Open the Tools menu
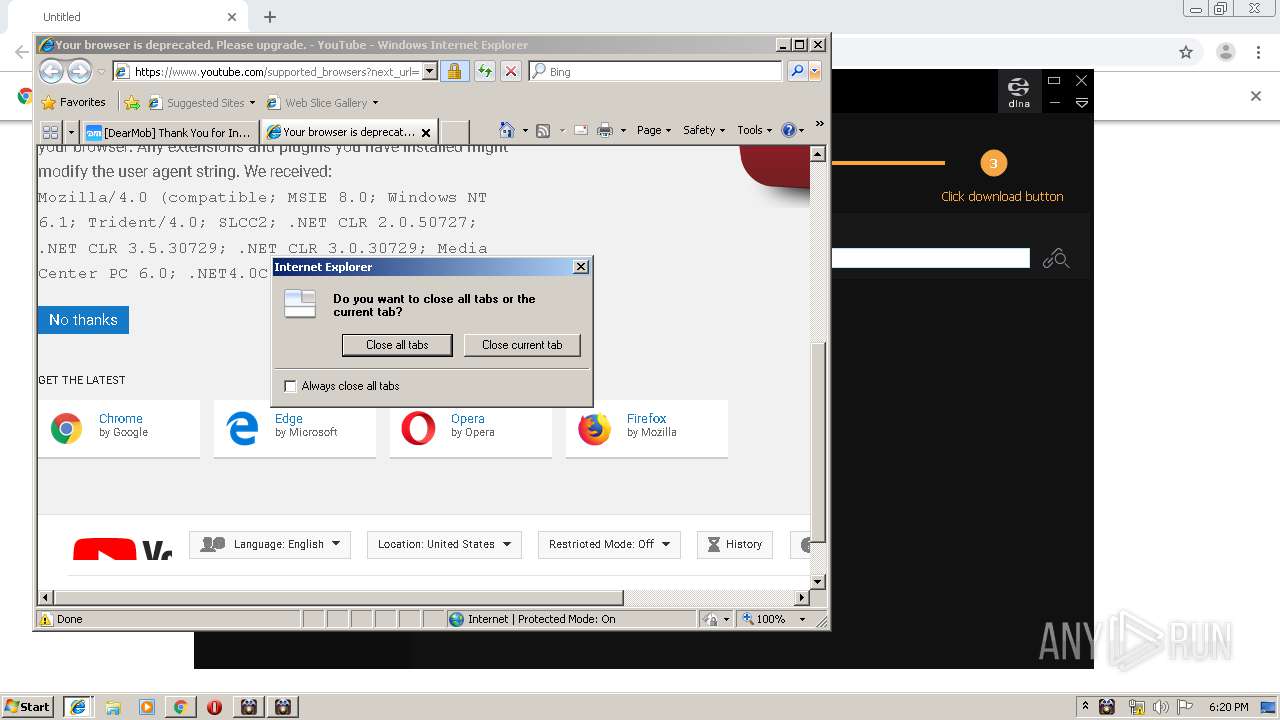The height and width of the screenshot is (720, 1280). pos(755,130)
